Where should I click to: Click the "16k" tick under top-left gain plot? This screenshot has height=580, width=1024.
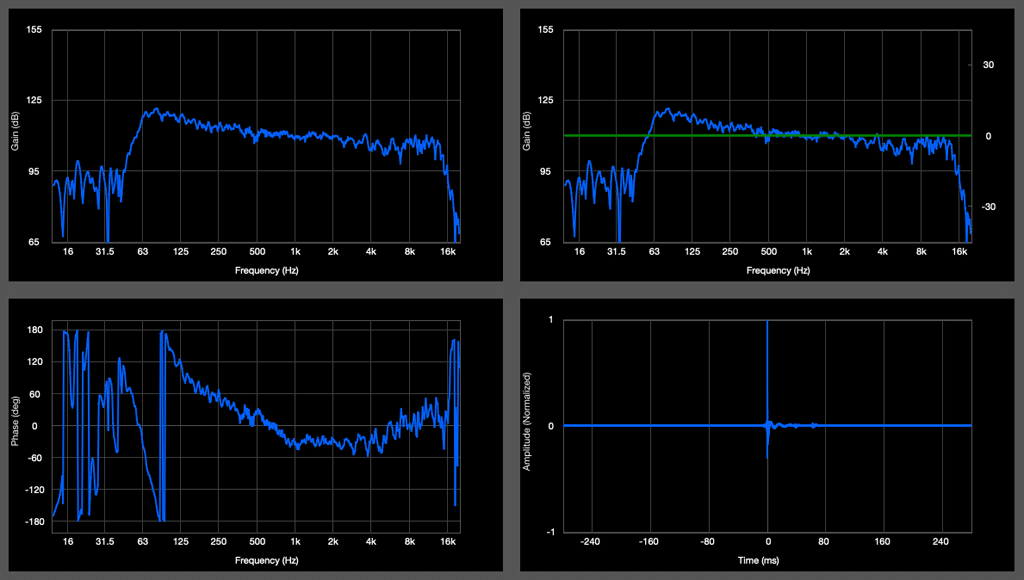coord(449,252)
